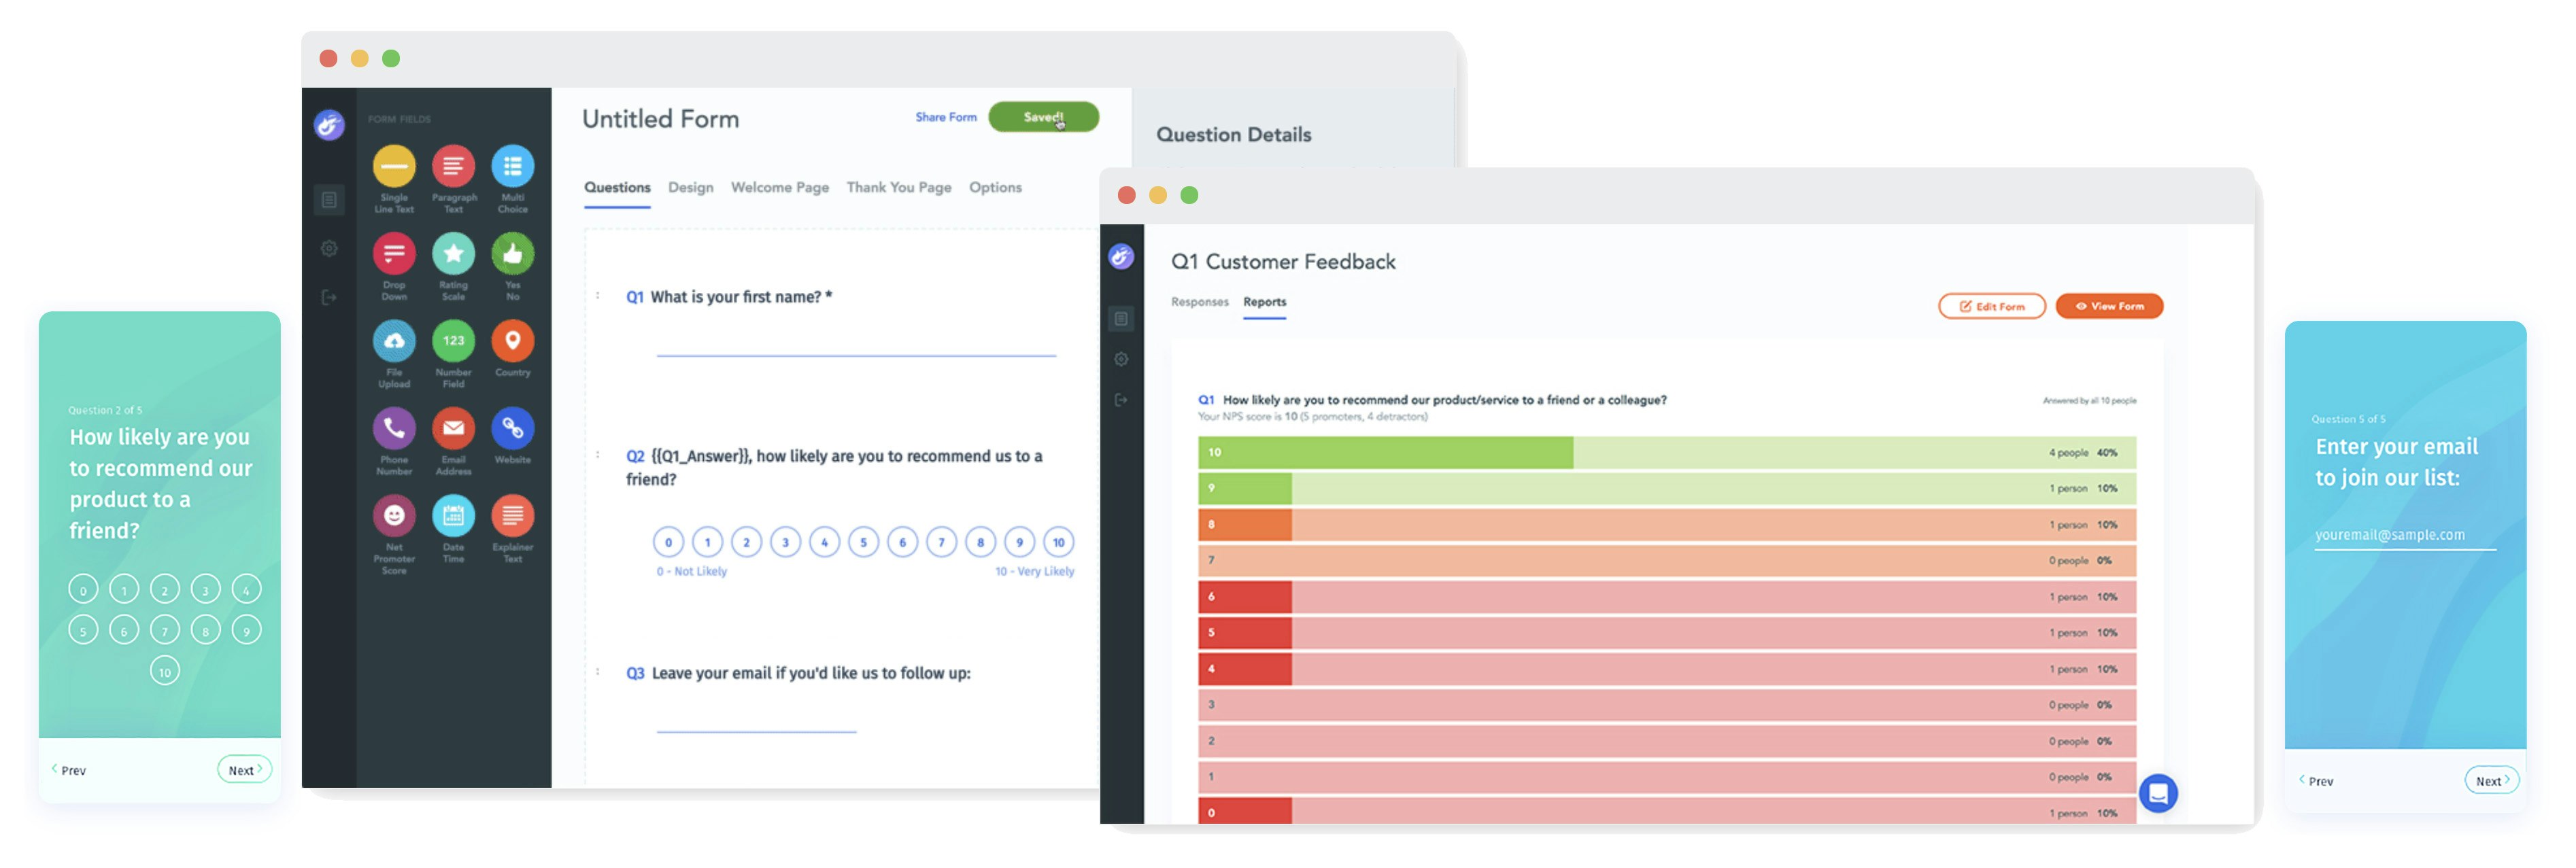Viewport: 2576px width, 868px height.
Task: Select the Rating Scale field icon
Action: click(x=453, y=254)
